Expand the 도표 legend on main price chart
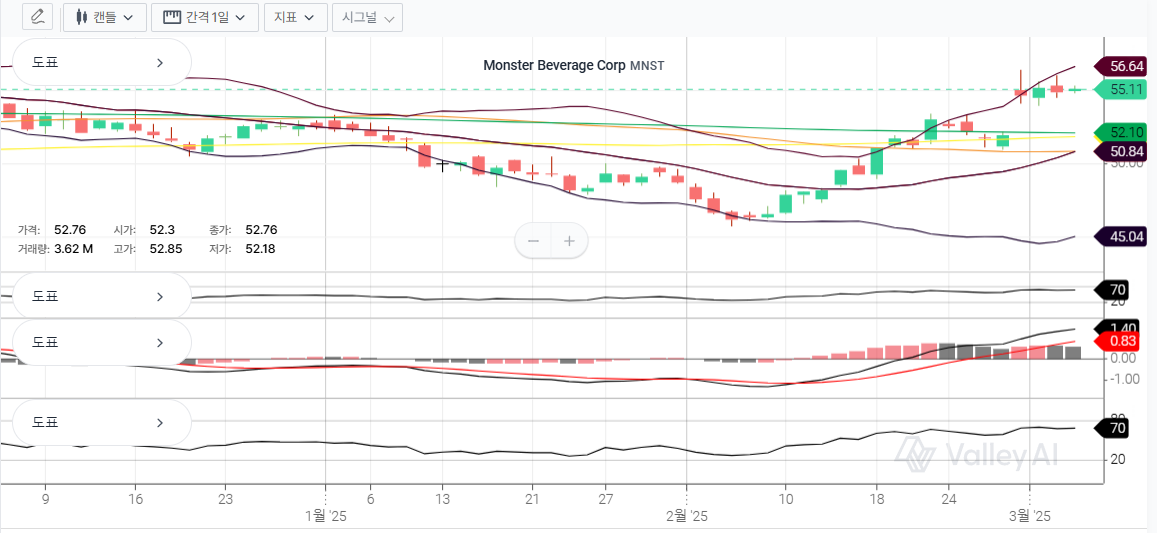 coord(100,62)
